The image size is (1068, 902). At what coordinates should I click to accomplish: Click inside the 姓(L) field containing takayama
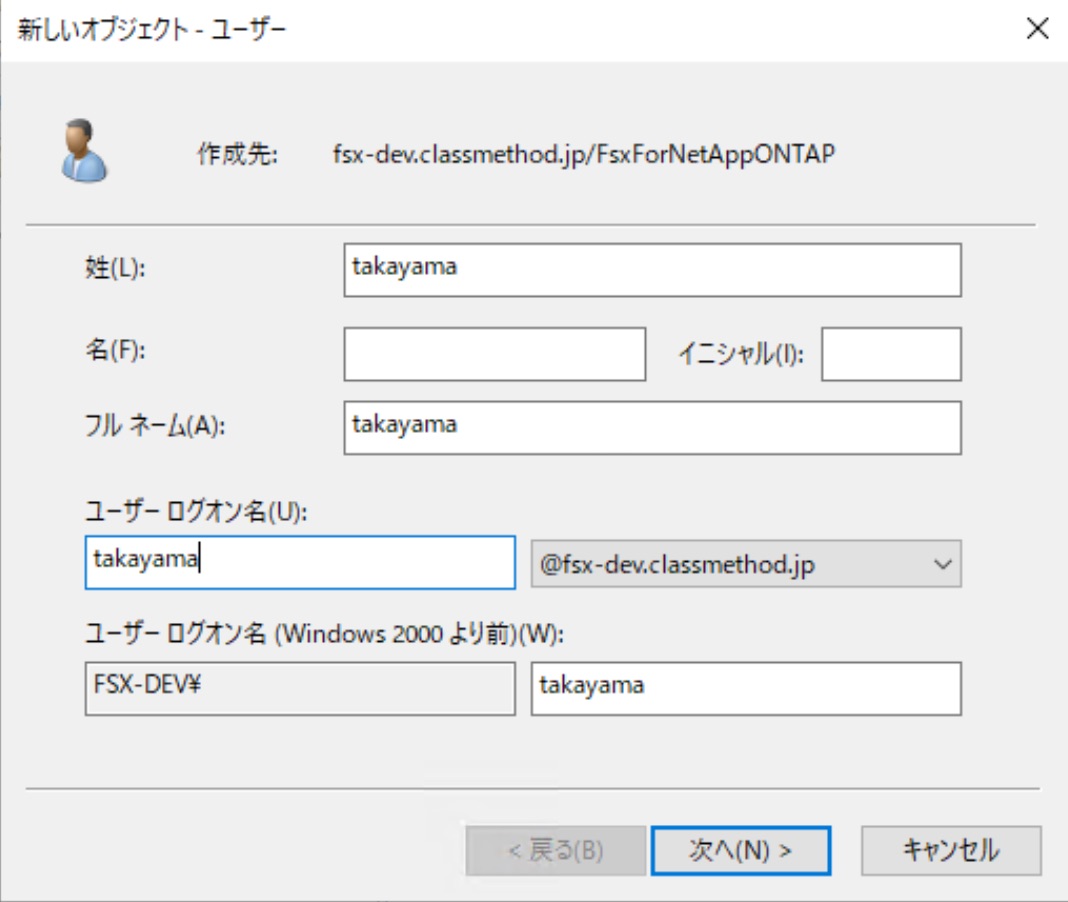click(x=650, y=267)
